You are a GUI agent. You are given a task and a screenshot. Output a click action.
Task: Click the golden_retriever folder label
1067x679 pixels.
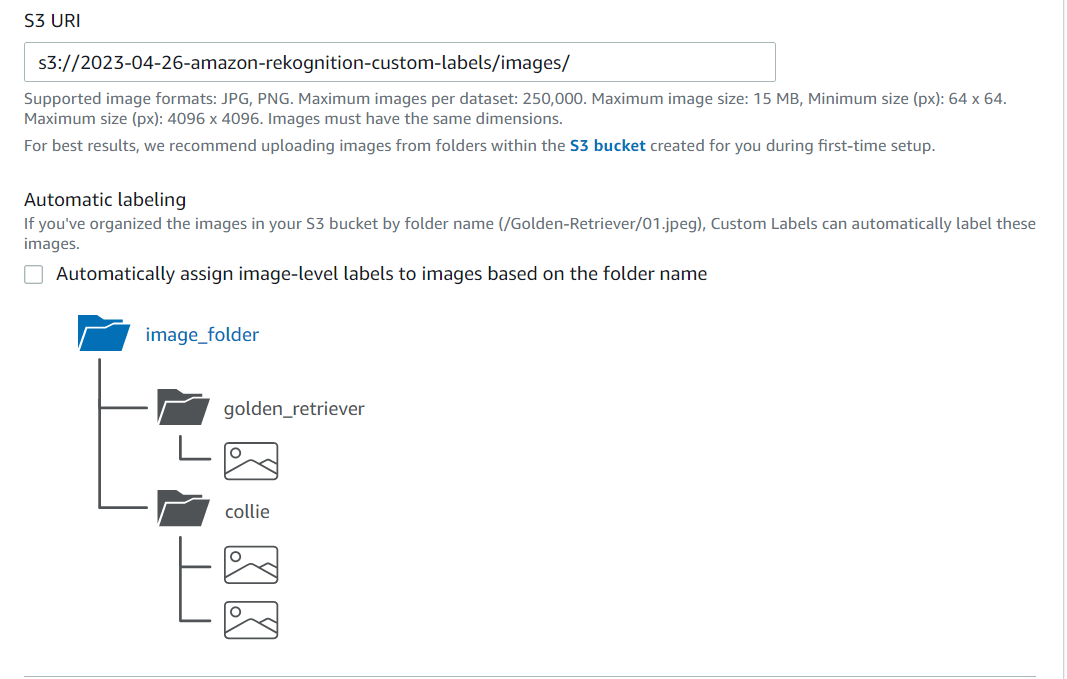tap(294, 408)
